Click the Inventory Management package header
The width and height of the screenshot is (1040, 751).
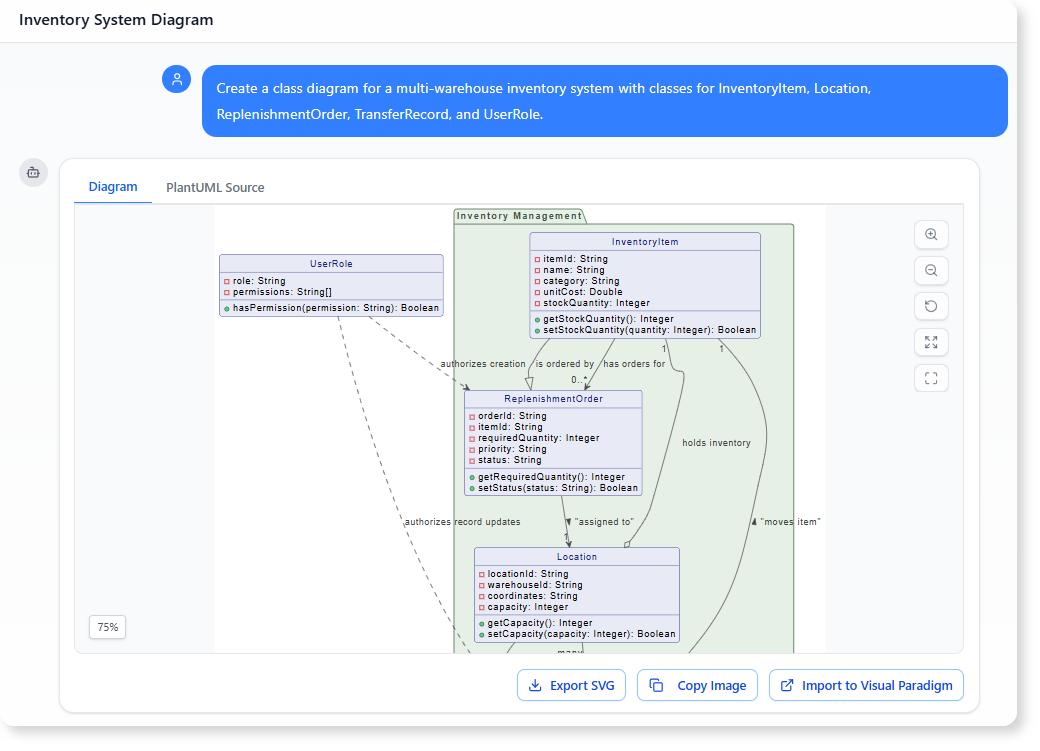(x=518, y=215)
